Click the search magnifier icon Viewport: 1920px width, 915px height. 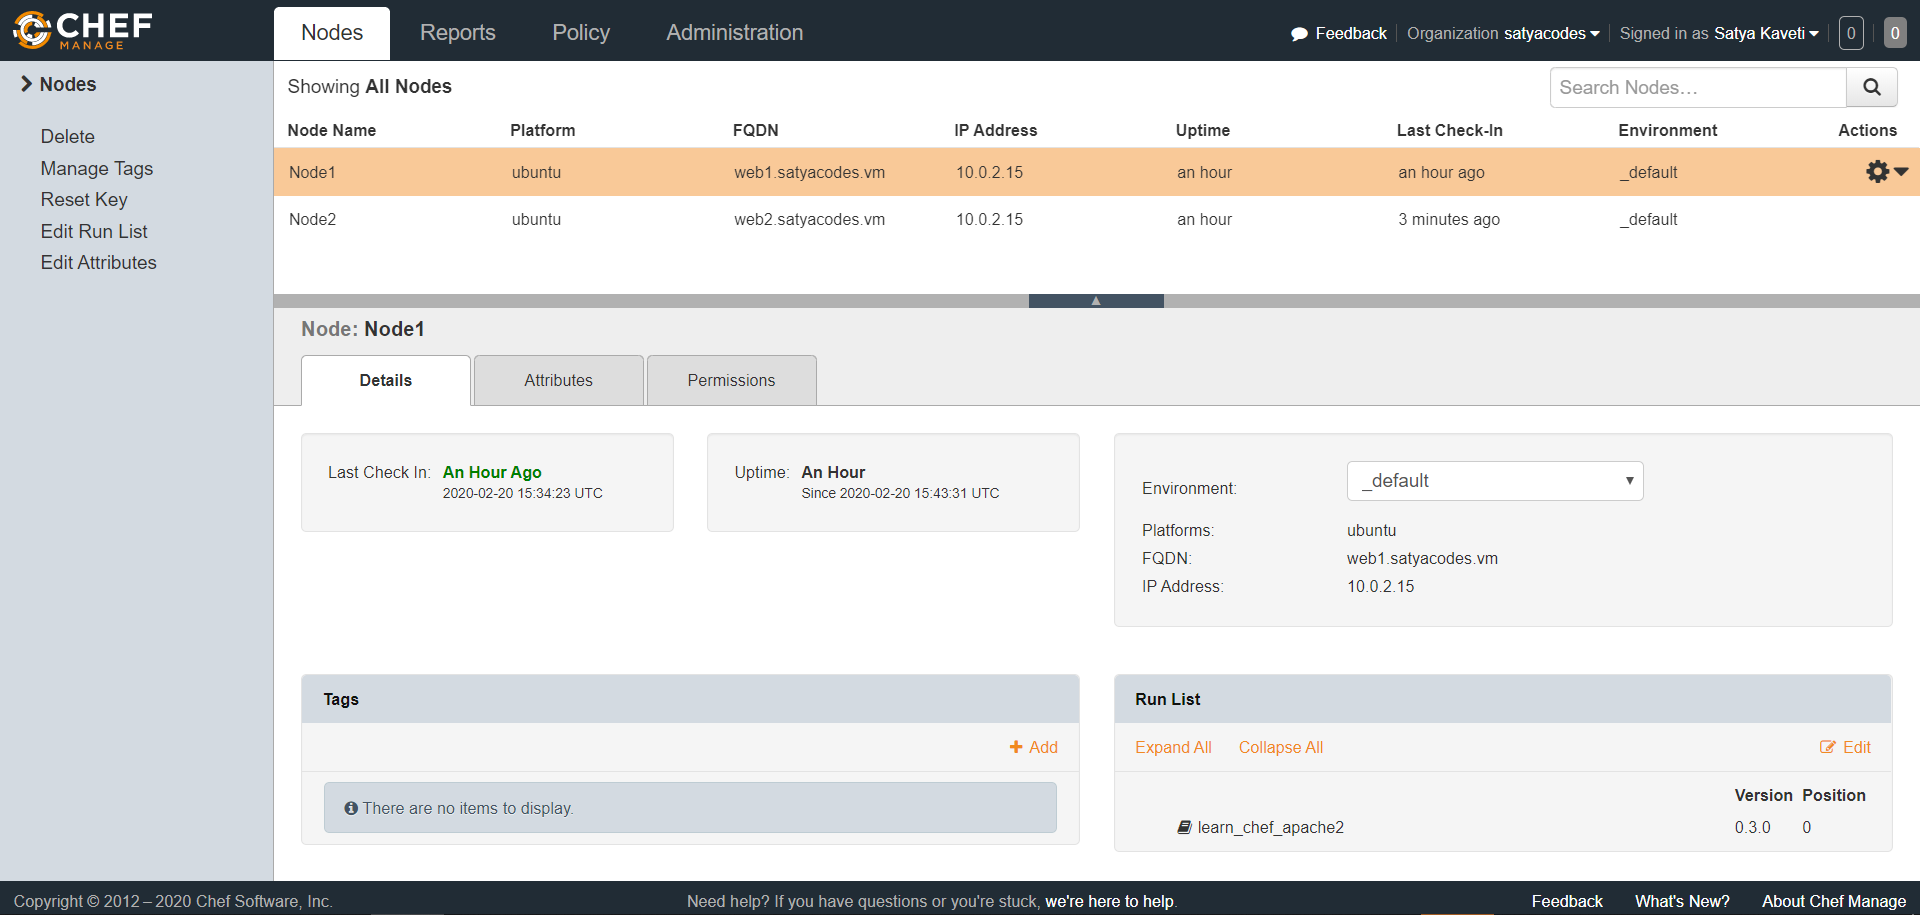tap(1871, 87)
